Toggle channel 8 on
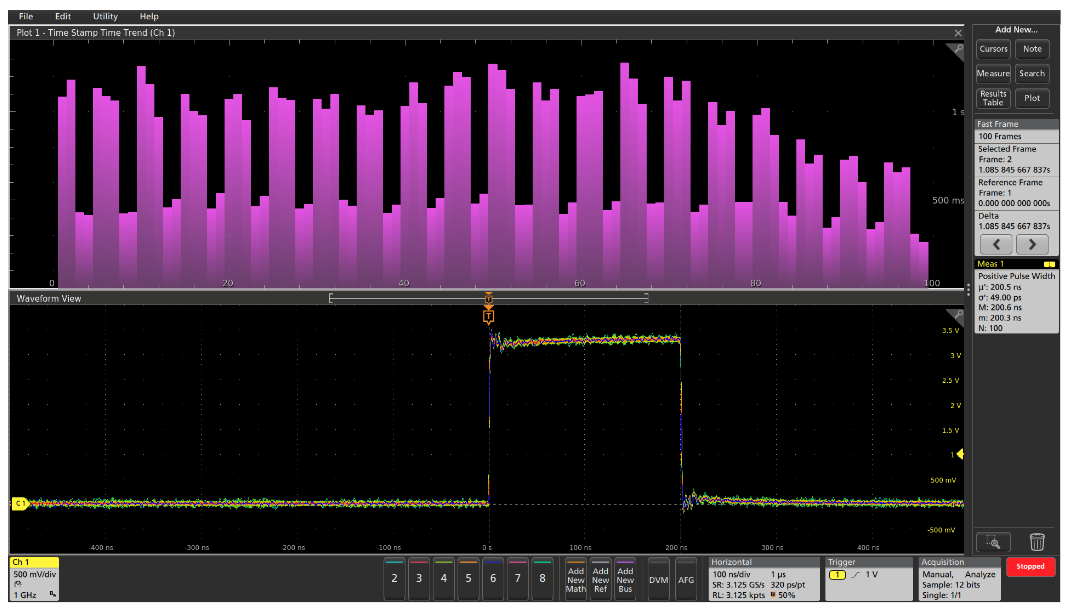 click(x=542, y=579)
